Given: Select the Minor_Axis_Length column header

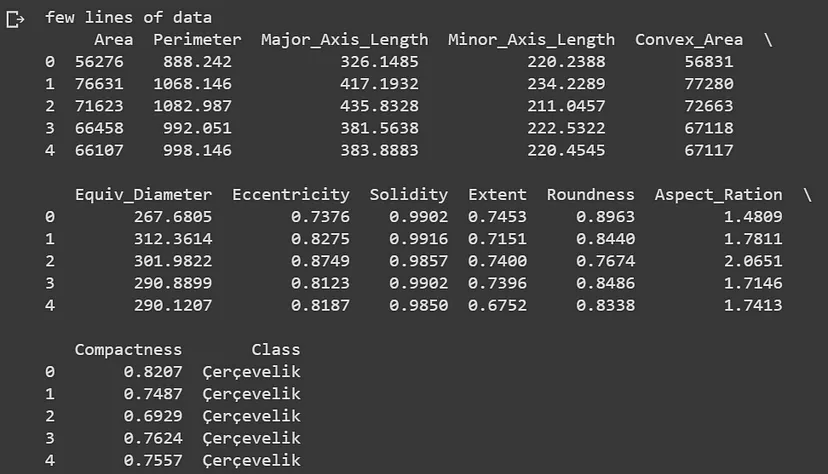Looking at the screenshot, I should click(531, 40).
